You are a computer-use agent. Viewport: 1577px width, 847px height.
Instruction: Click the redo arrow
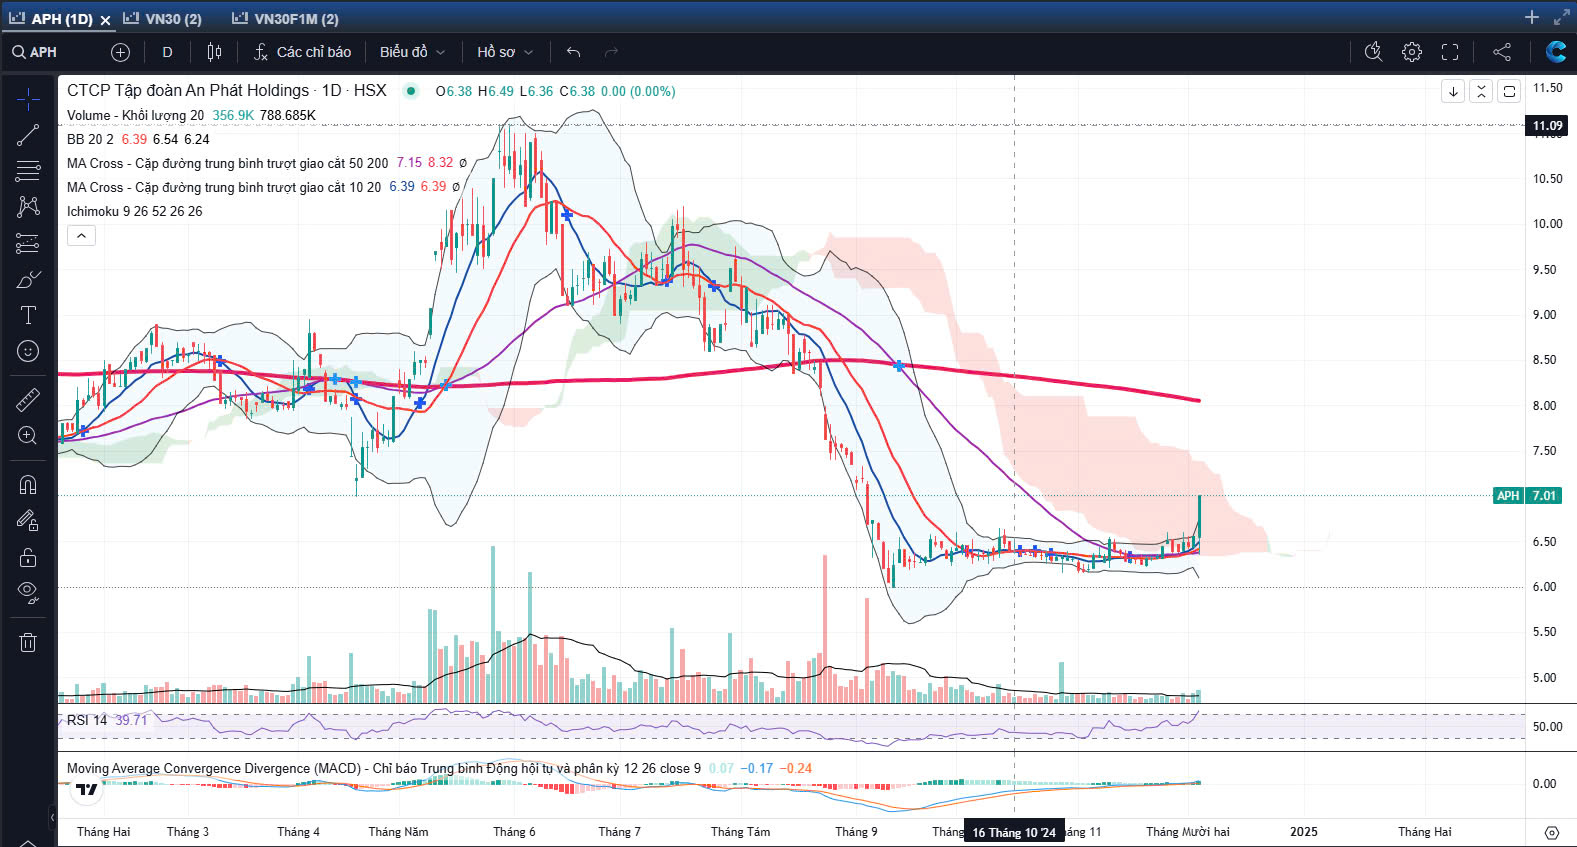coord(611,52)
